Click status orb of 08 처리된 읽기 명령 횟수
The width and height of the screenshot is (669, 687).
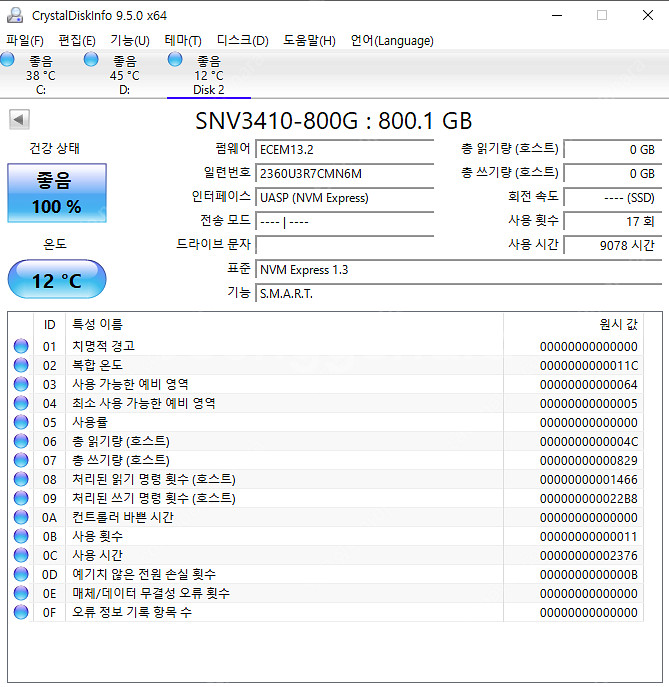(21, 479)
